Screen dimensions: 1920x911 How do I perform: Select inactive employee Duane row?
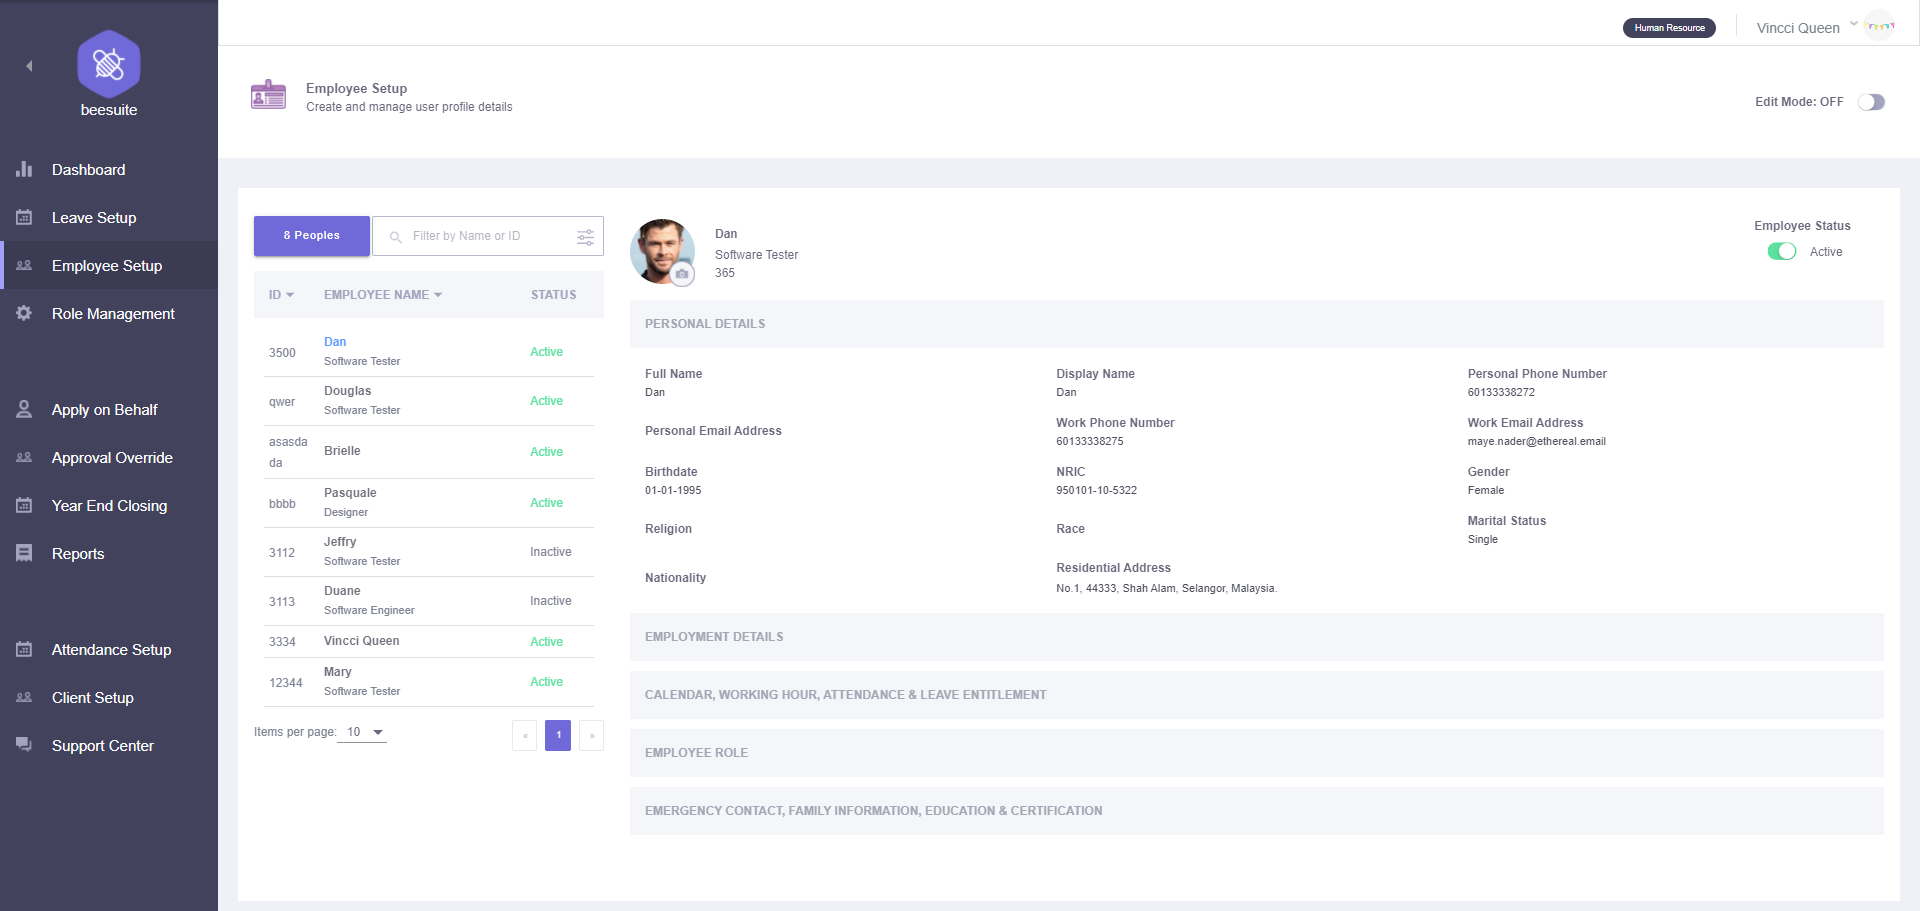tap(429, 601)
